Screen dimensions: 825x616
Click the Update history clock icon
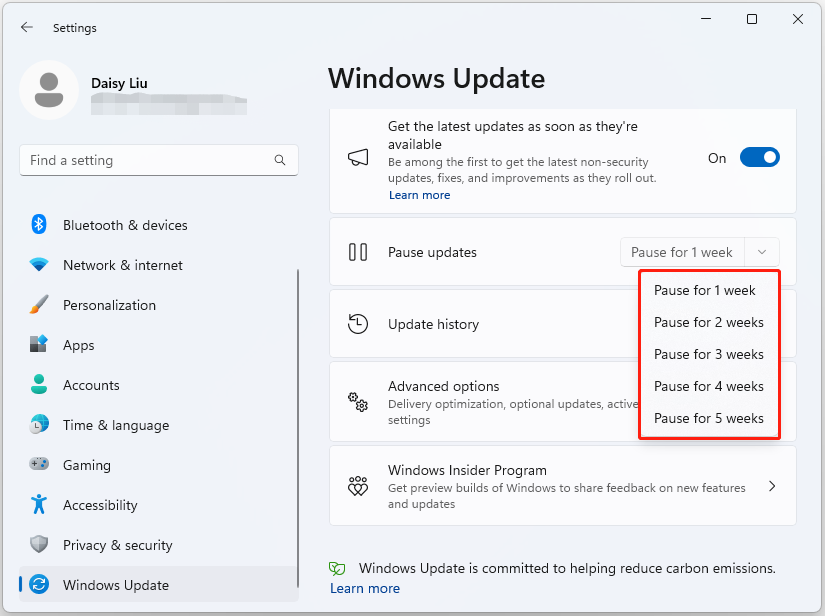(358, 324)
